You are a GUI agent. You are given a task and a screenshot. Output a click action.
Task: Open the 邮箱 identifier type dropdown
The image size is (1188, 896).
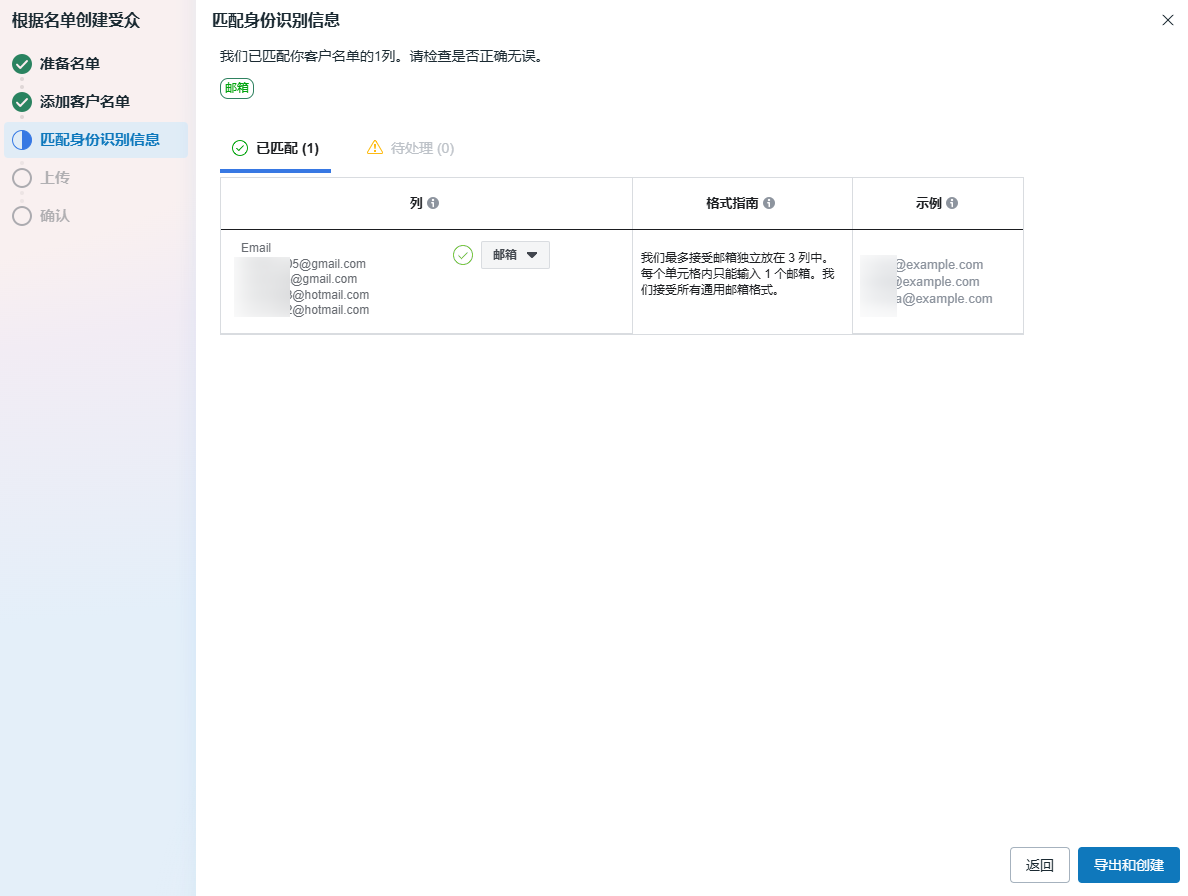point(515,255)
